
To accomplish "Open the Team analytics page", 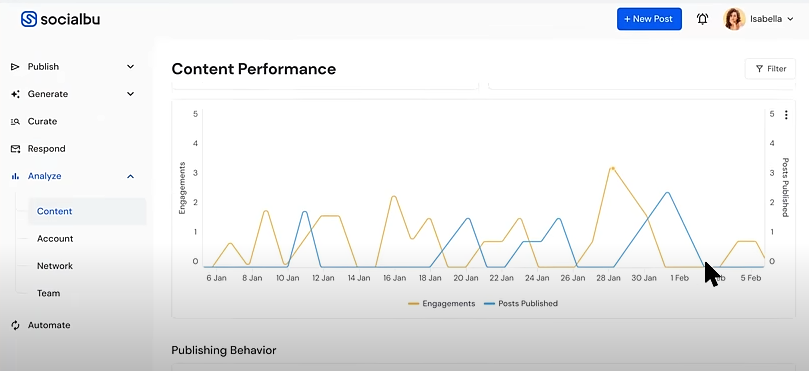I will 48,293.
